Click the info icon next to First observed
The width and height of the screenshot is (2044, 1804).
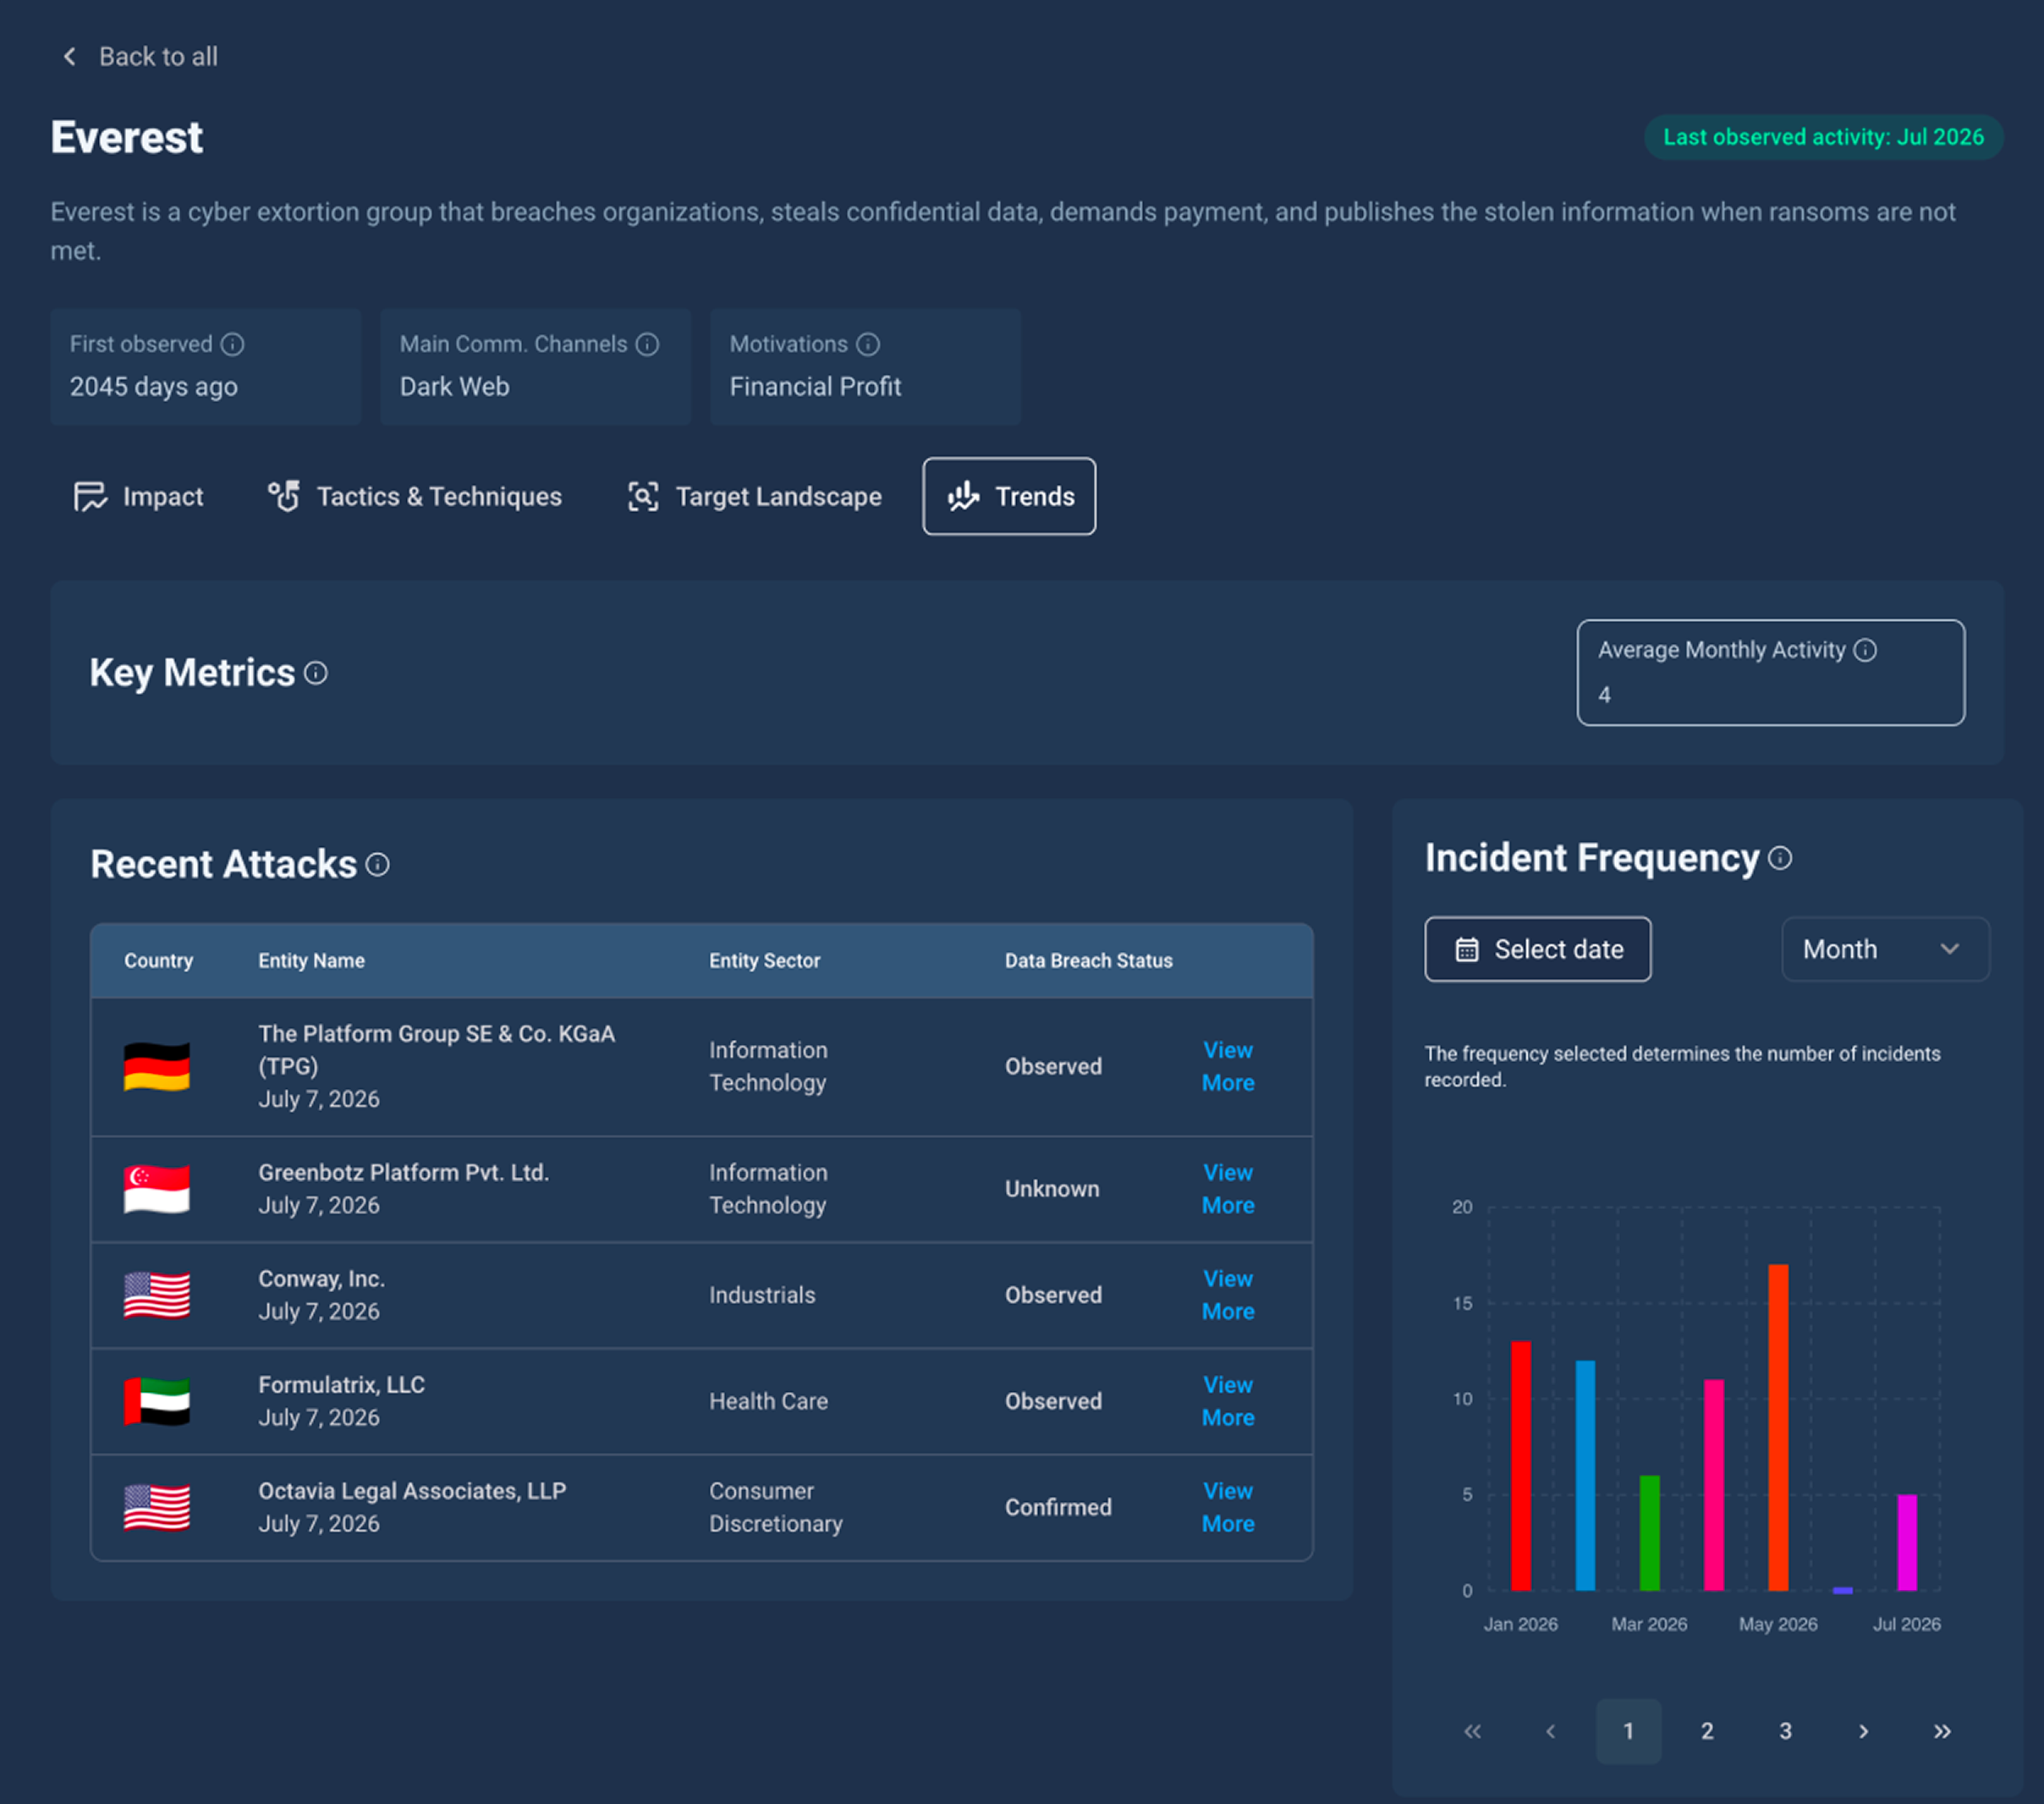click(x=232, y=344)
